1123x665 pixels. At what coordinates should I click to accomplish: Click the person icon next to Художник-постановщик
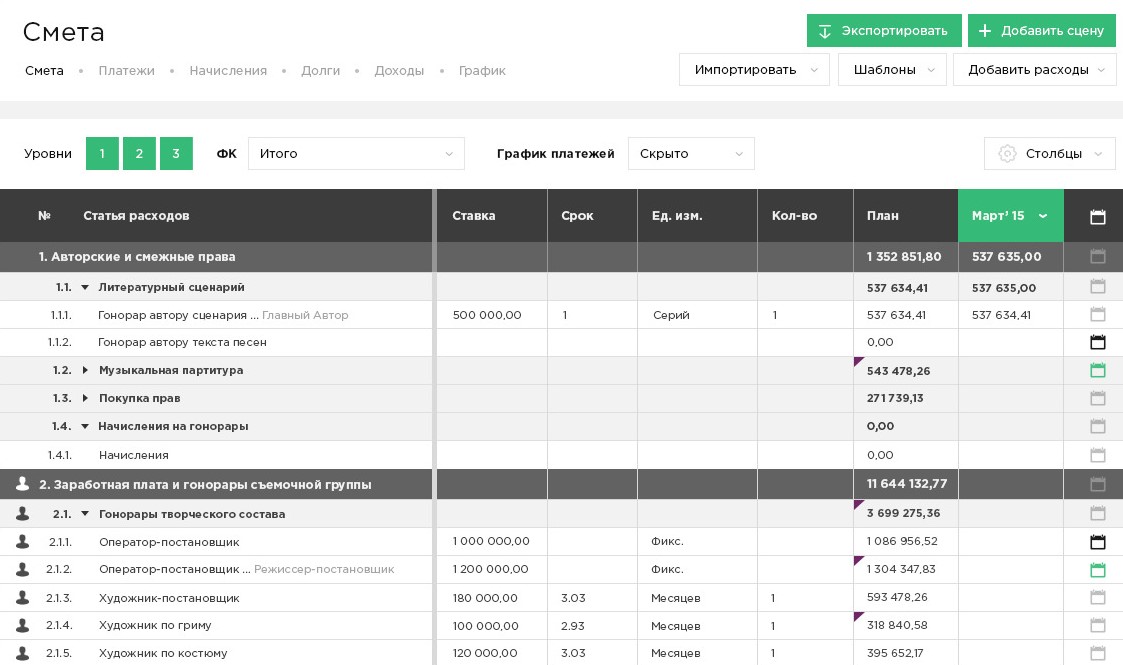tap(22, 598)
